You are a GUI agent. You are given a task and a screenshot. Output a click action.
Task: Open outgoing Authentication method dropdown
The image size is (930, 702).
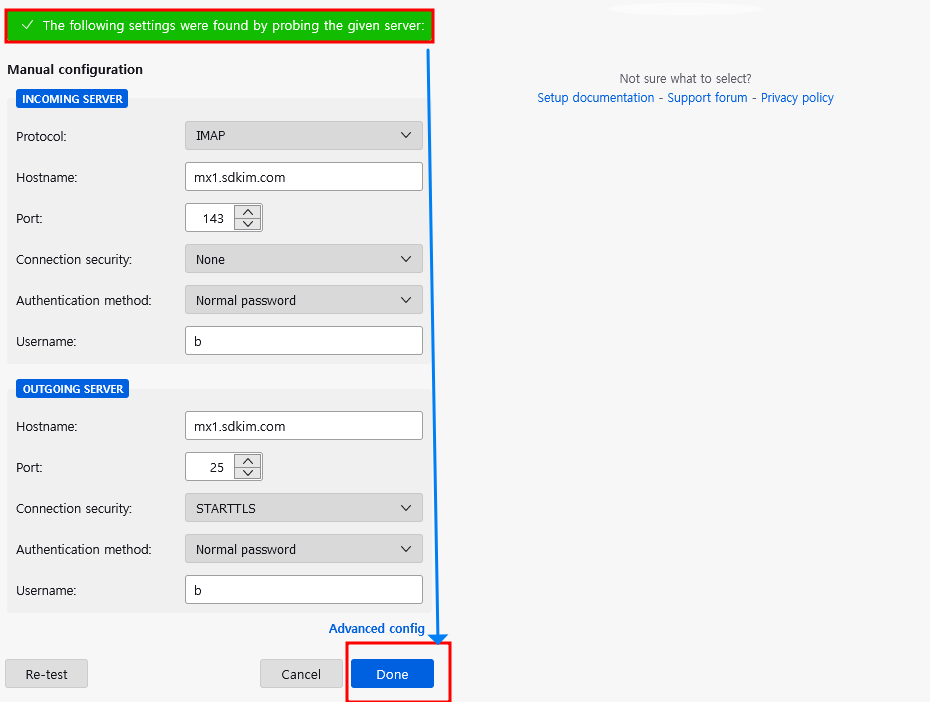[x=304, y=549]
